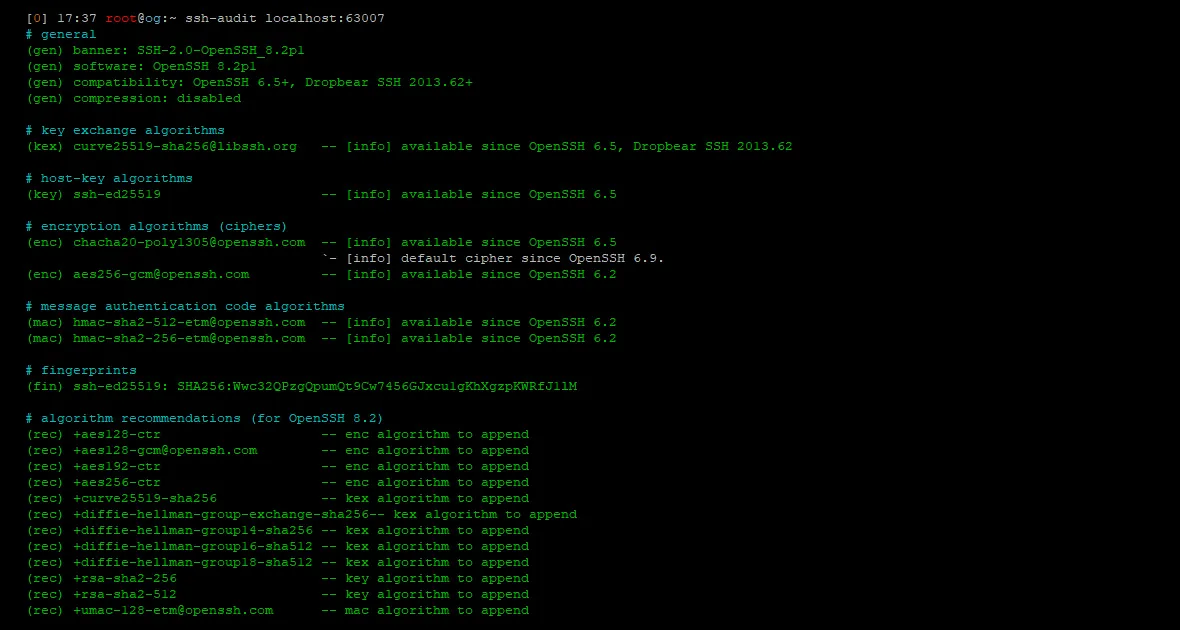Click '+diffie-hellman-group-exchange-sha256' recommendation
Viewport: 1180px width, 630px height.
click(x=220, y=514)
